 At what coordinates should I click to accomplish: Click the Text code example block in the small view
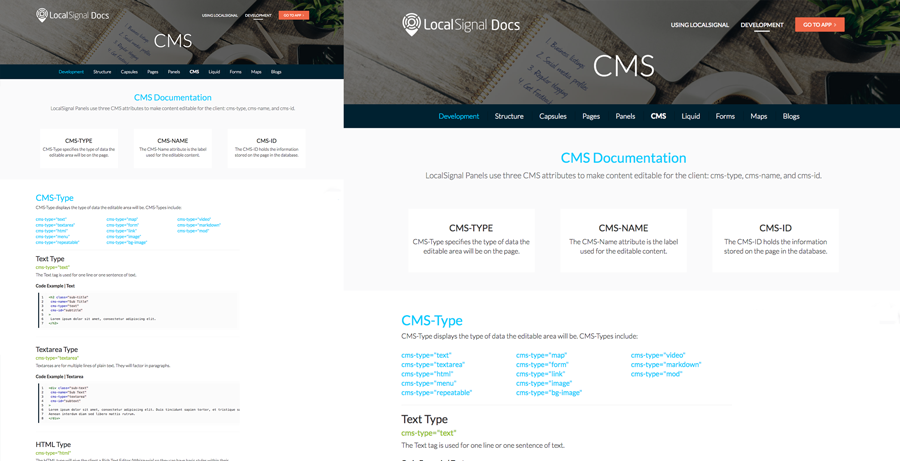pos(137,310)
